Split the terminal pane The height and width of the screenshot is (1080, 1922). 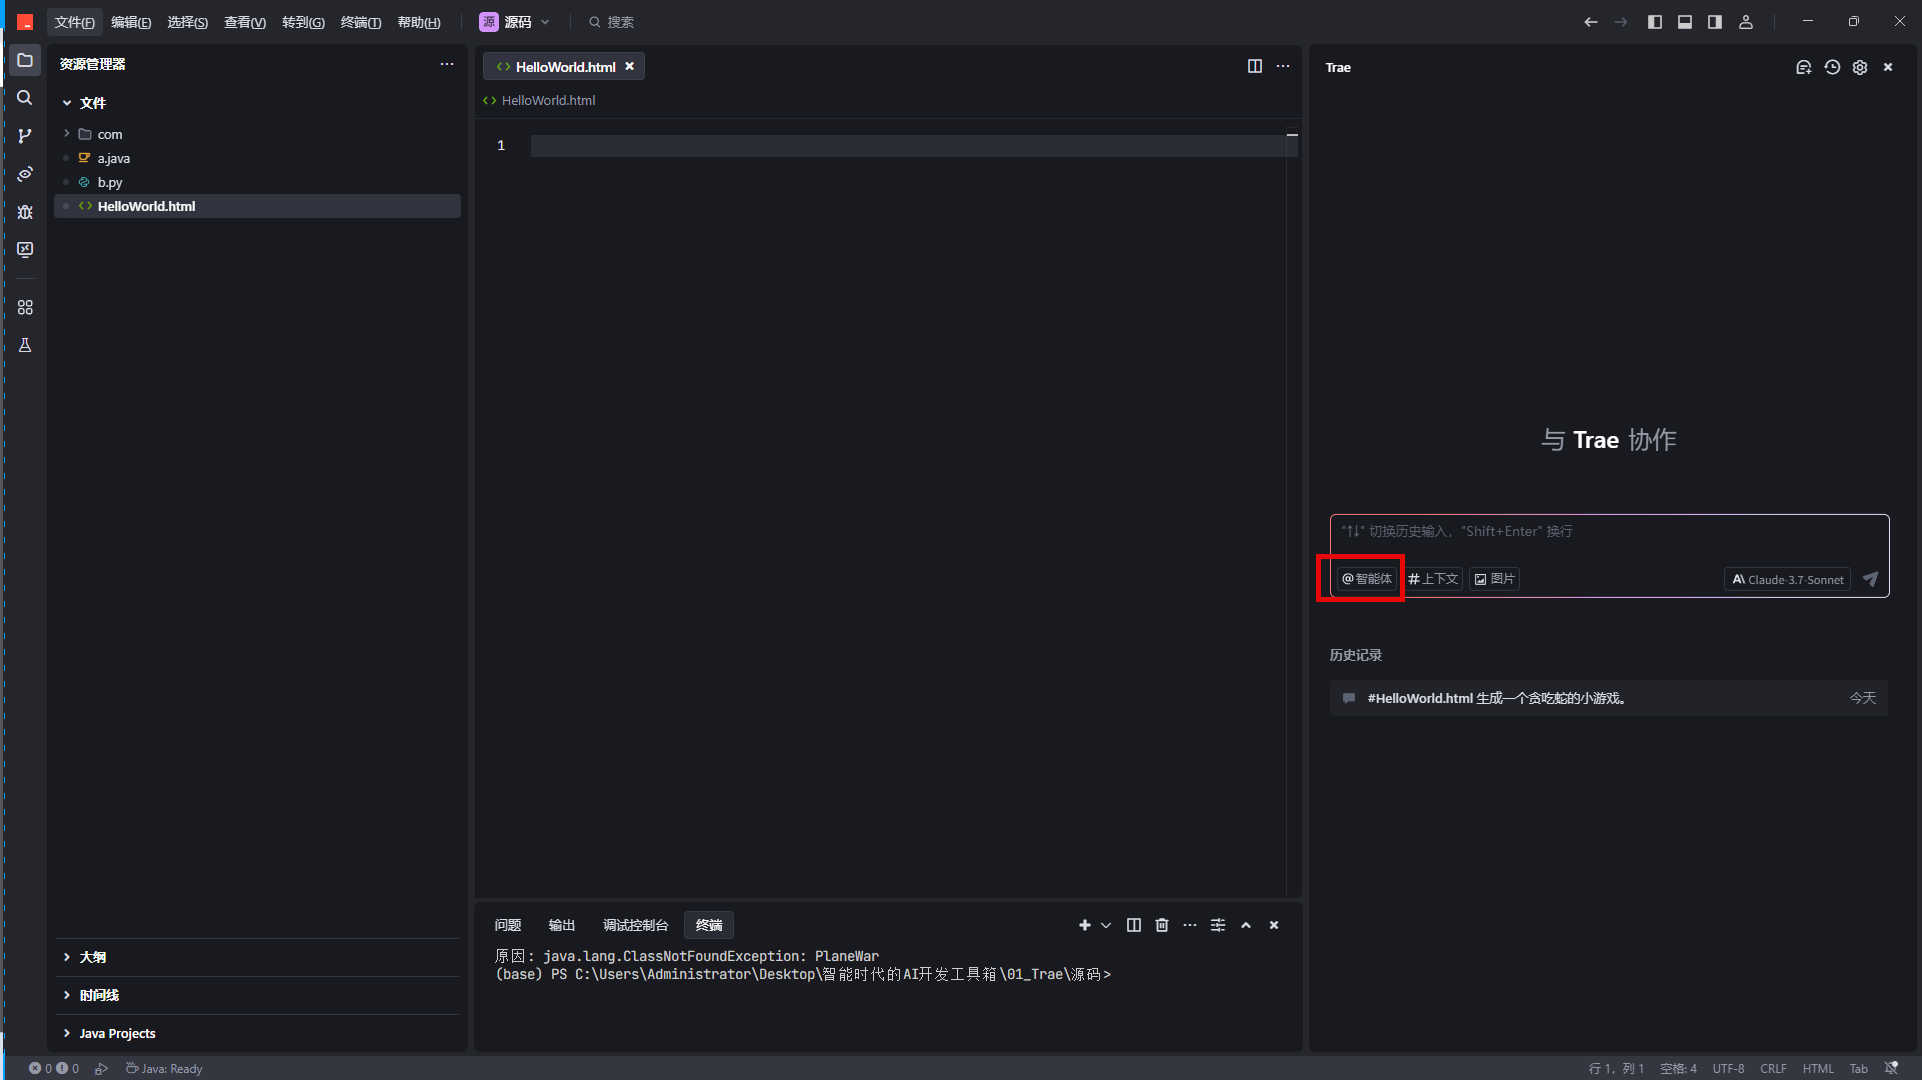tap(1134, 925)
